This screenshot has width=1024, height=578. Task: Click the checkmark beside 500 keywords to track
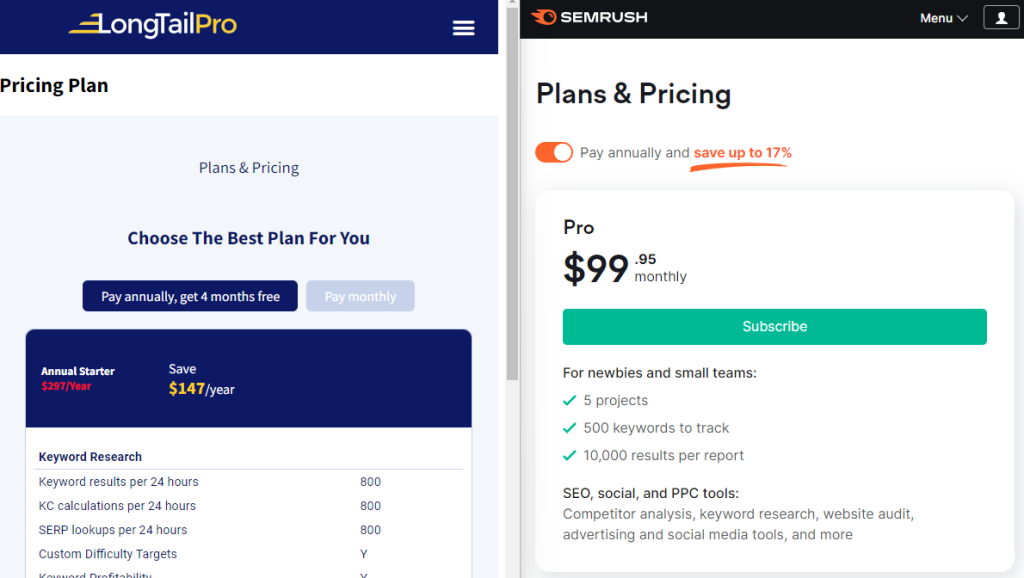pos(569,428)
